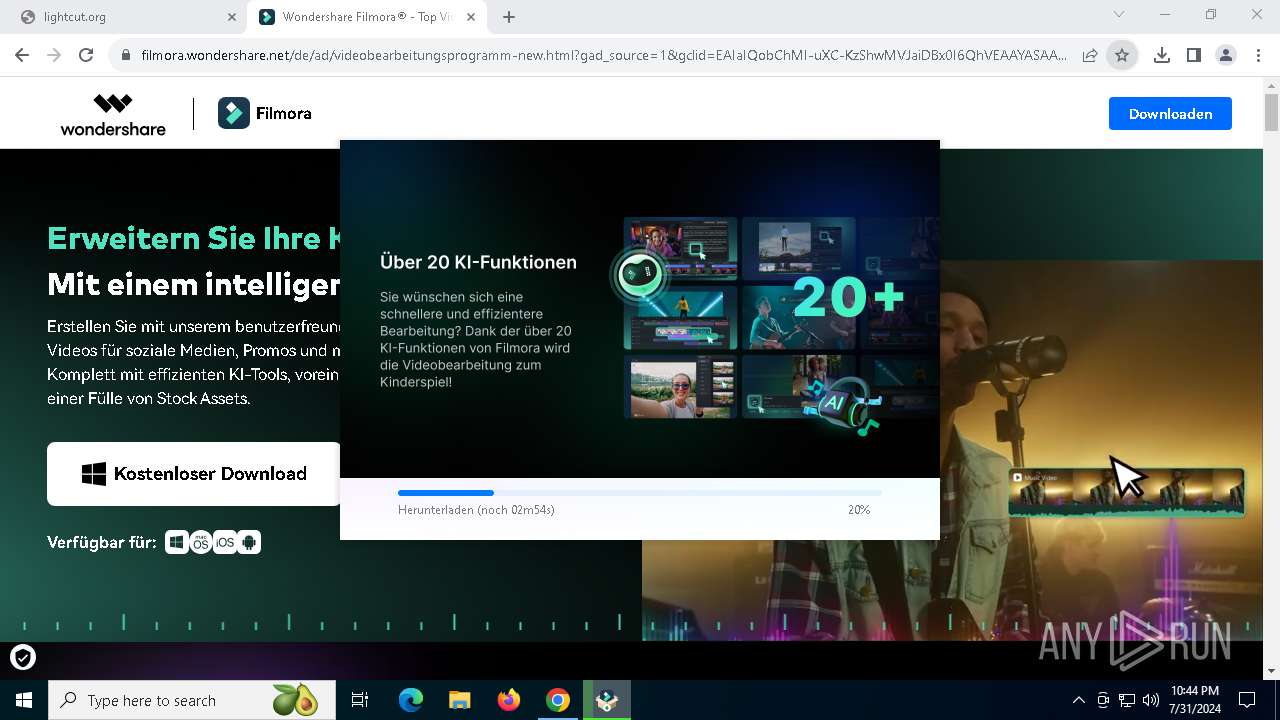This screenshot has width=1280, height=720.
Task: Open the clock and date
Action: point(1194,700)
